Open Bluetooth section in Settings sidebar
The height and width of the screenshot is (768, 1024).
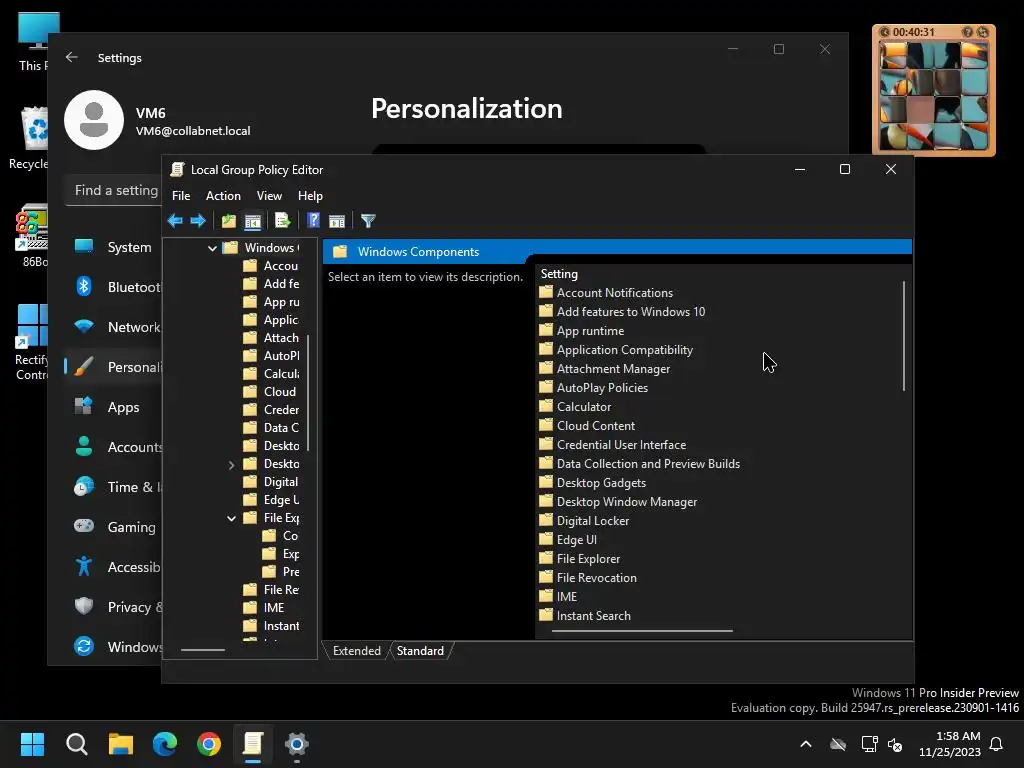[x=114, y=287]
